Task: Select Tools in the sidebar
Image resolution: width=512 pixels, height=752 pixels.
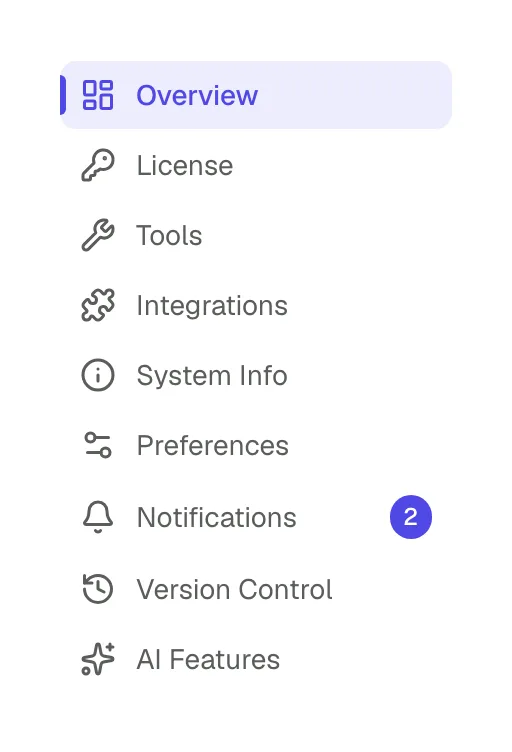Action: tap(256, 235)
